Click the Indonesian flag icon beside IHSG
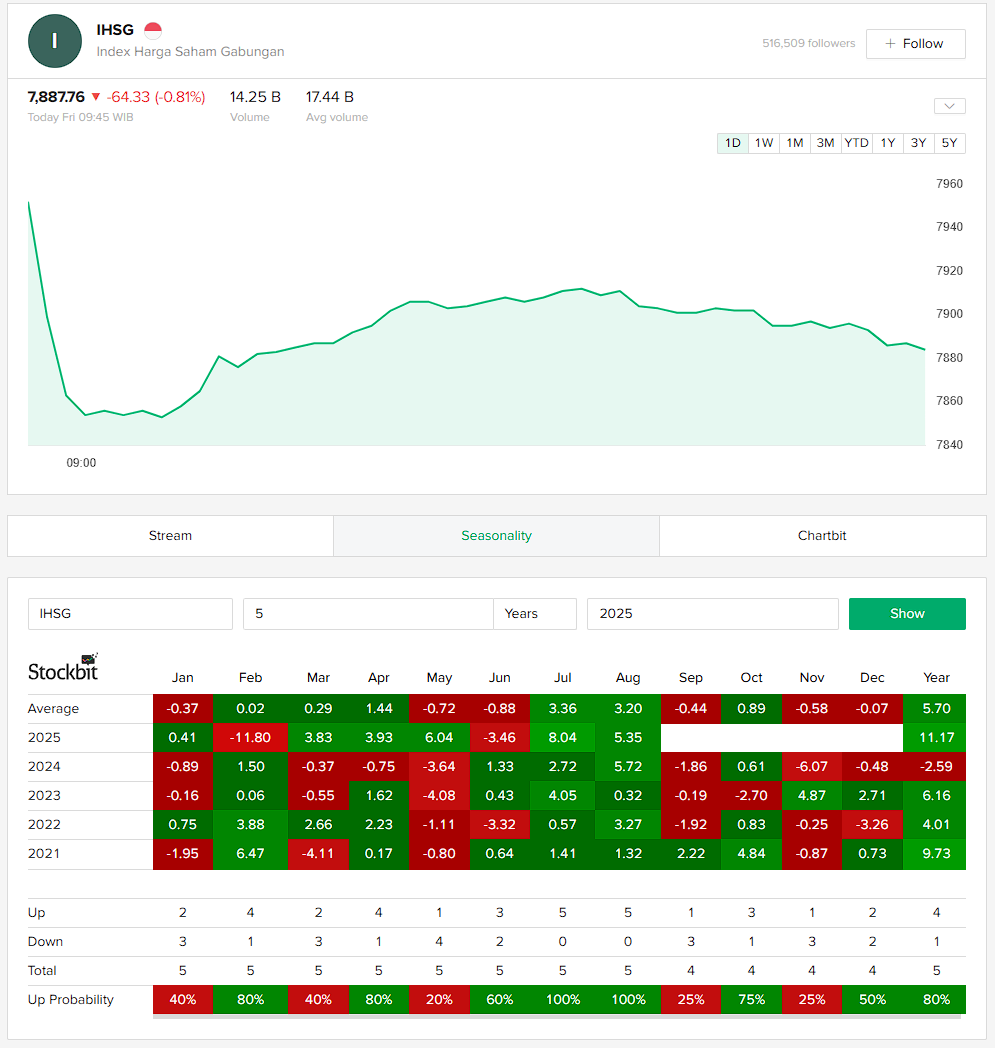 153,30
